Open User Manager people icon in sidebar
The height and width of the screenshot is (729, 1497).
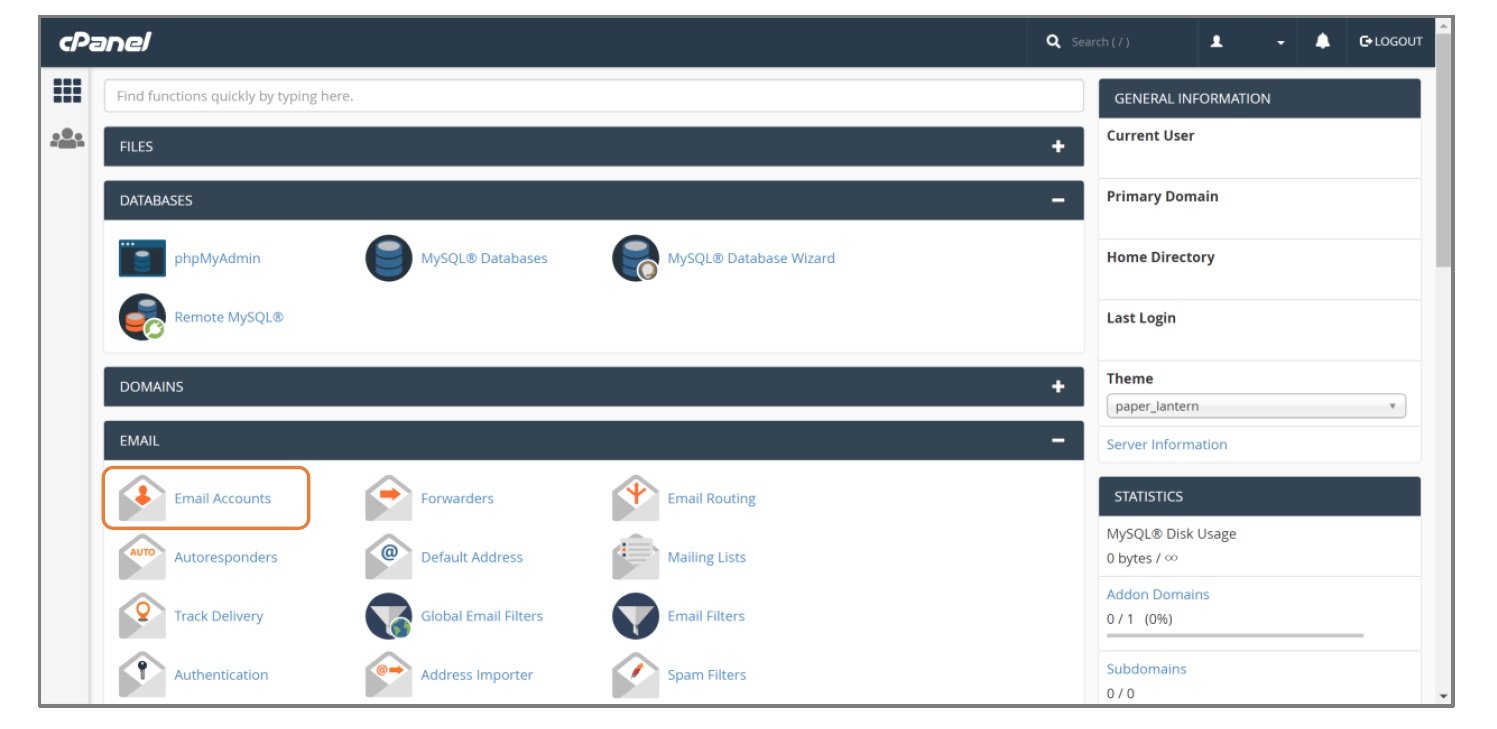coord(67,139)
